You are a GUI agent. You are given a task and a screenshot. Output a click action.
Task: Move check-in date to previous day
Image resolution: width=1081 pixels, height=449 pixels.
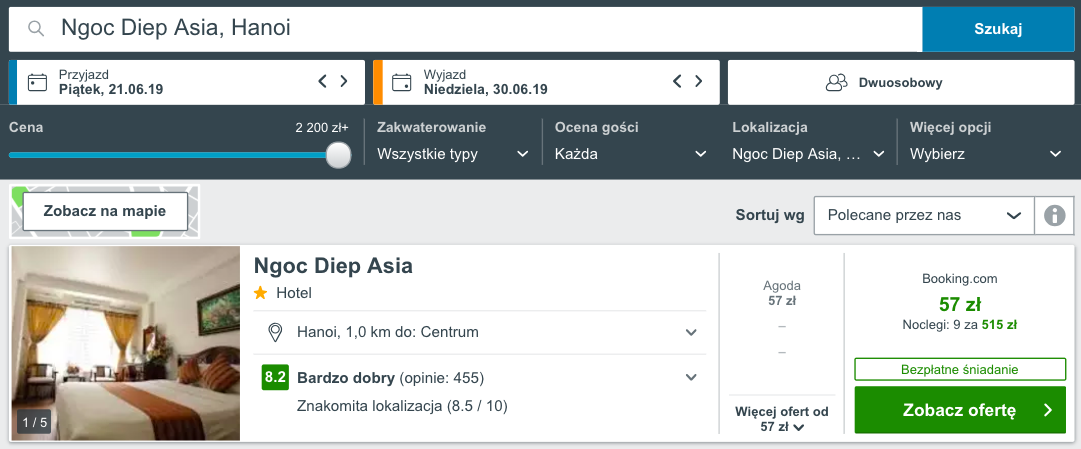(x=322, y=81)
